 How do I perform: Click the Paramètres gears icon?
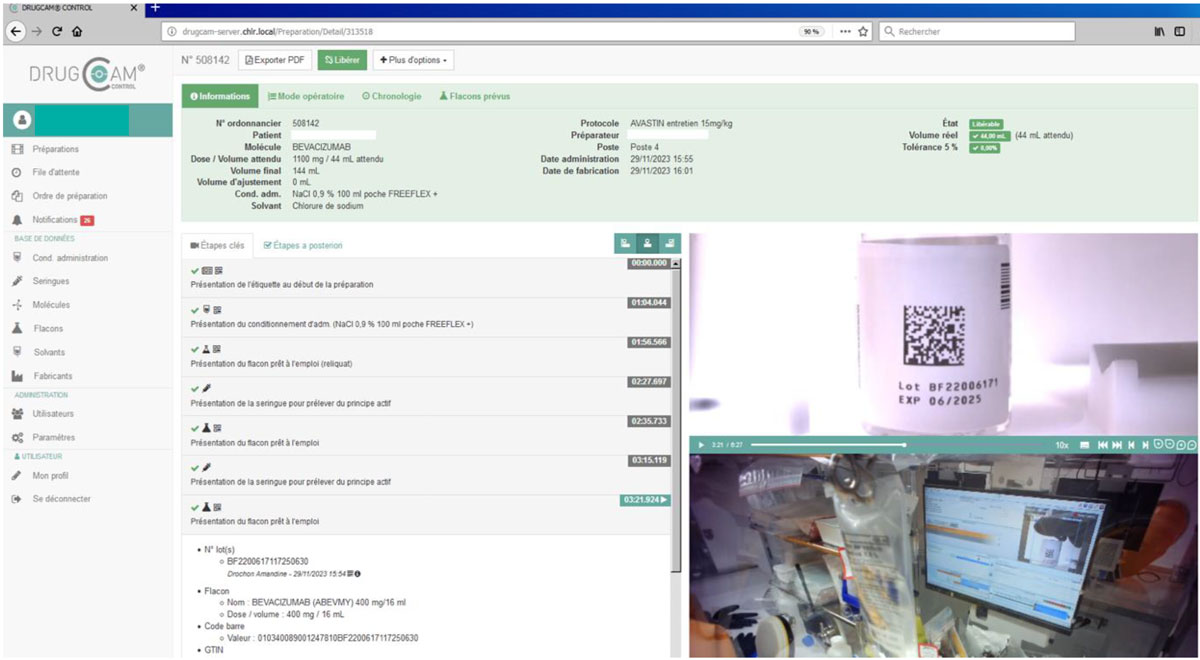[x=16, y=438]
